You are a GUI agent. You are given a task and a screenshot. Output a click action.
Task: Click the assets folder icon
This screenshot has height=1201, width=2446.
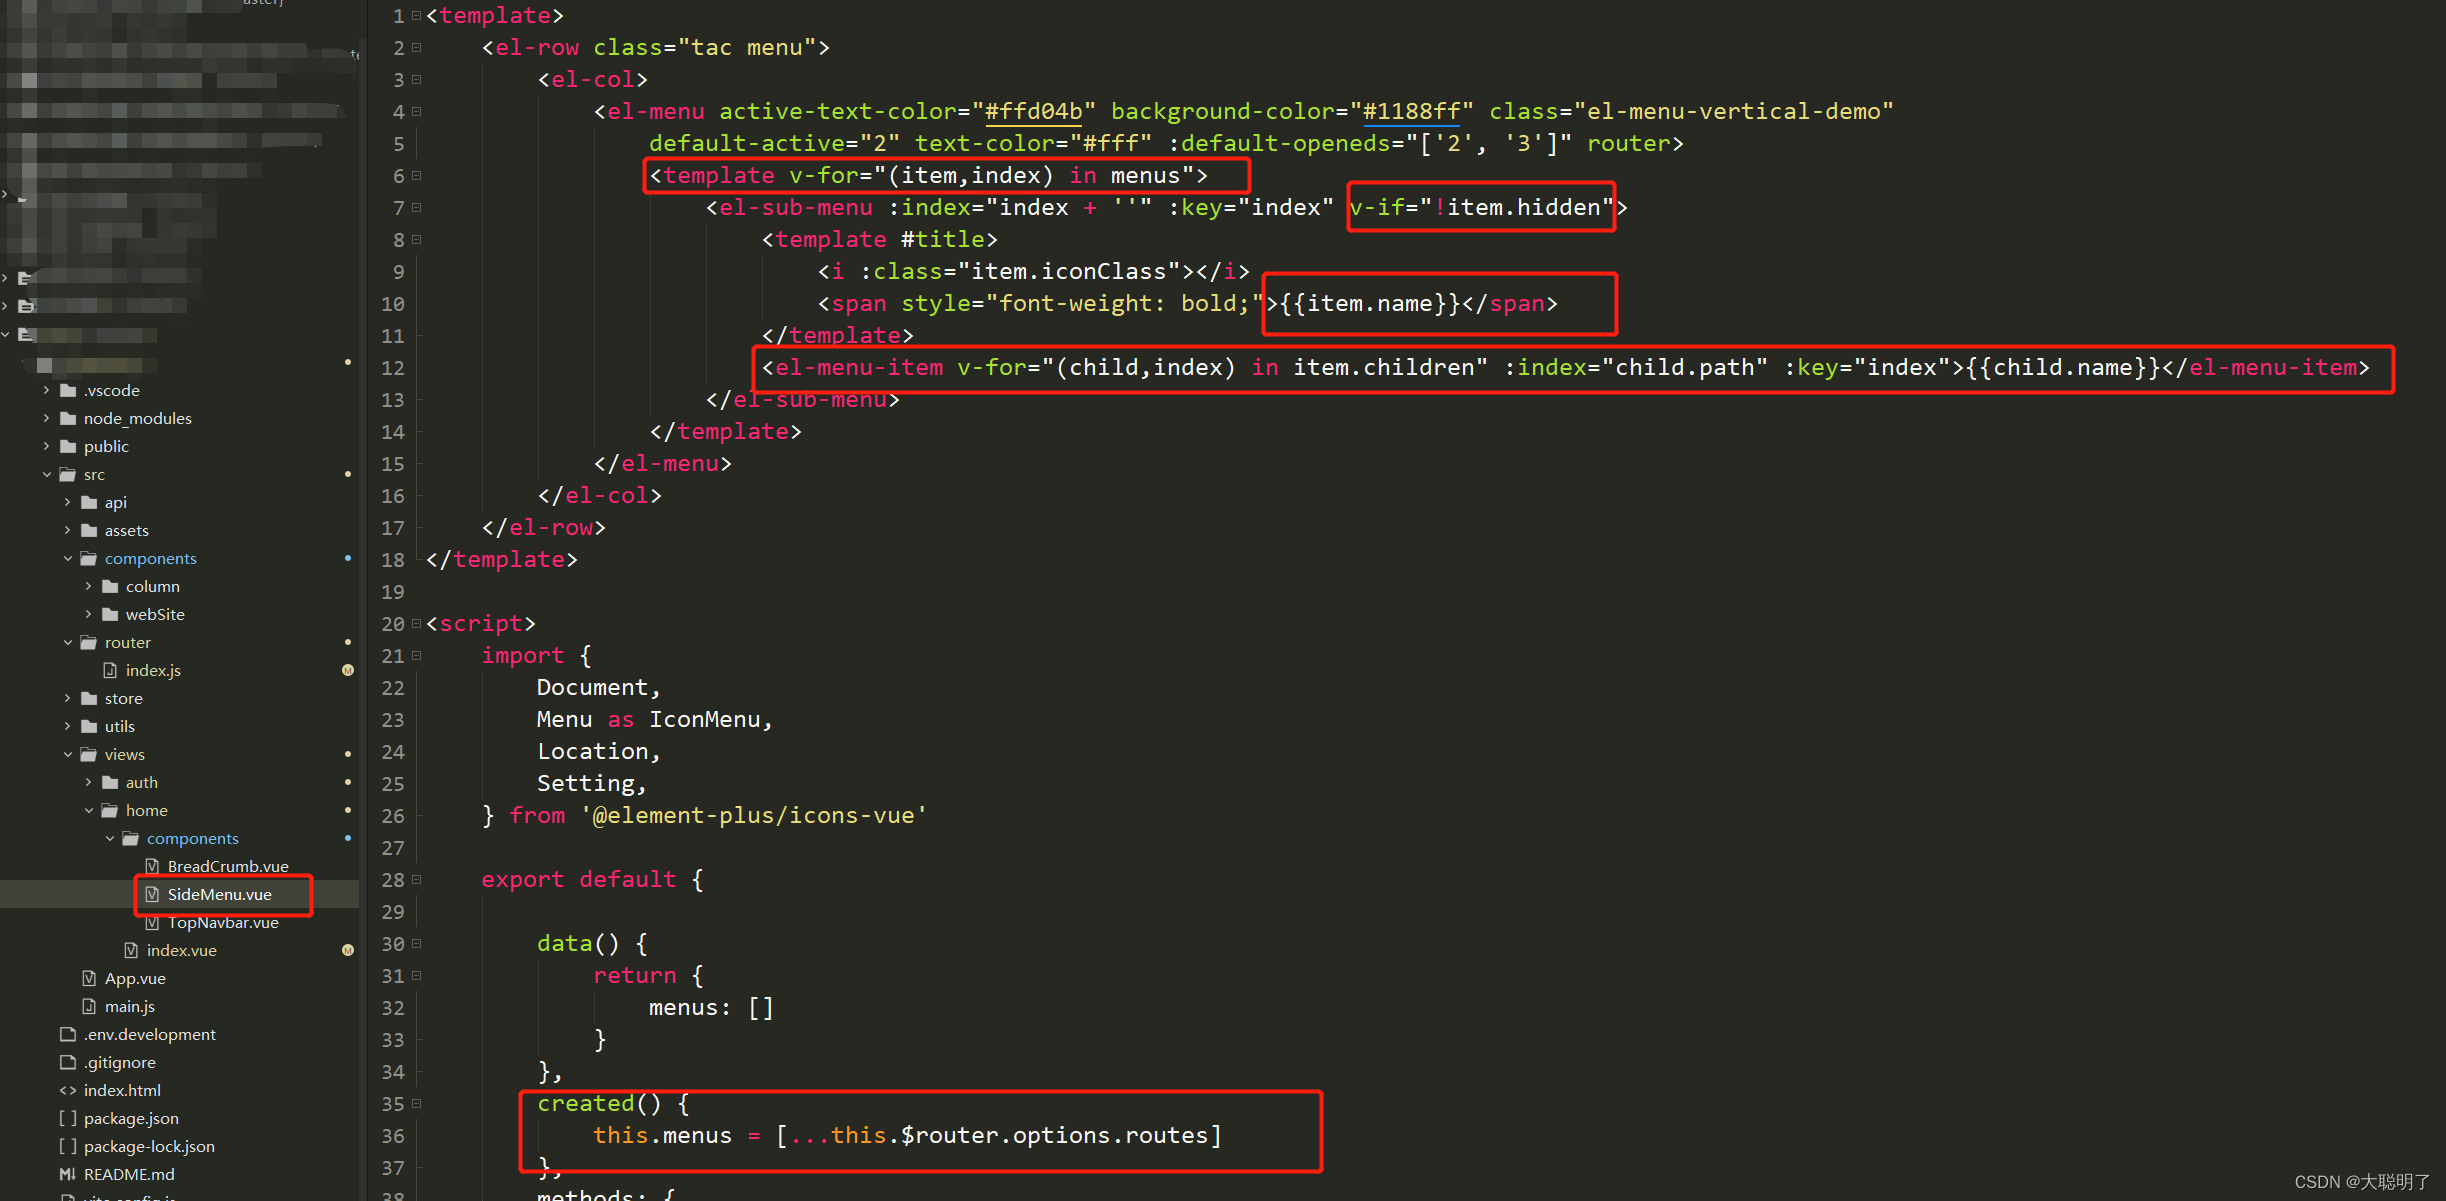click(89, 530)
